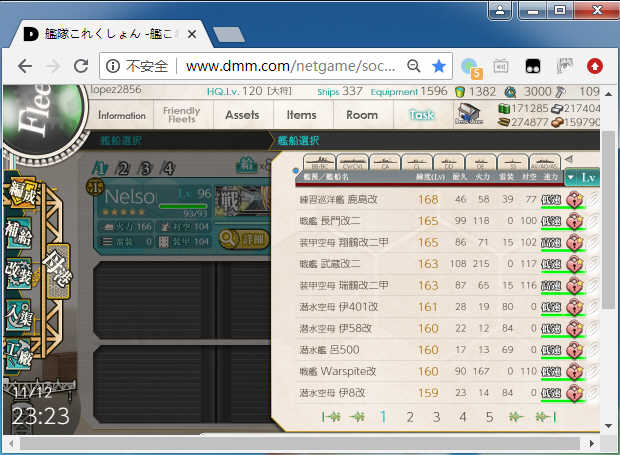Click the browser reload icon
The height and width of the screenshot is (455, 620).
pos(81,66)
